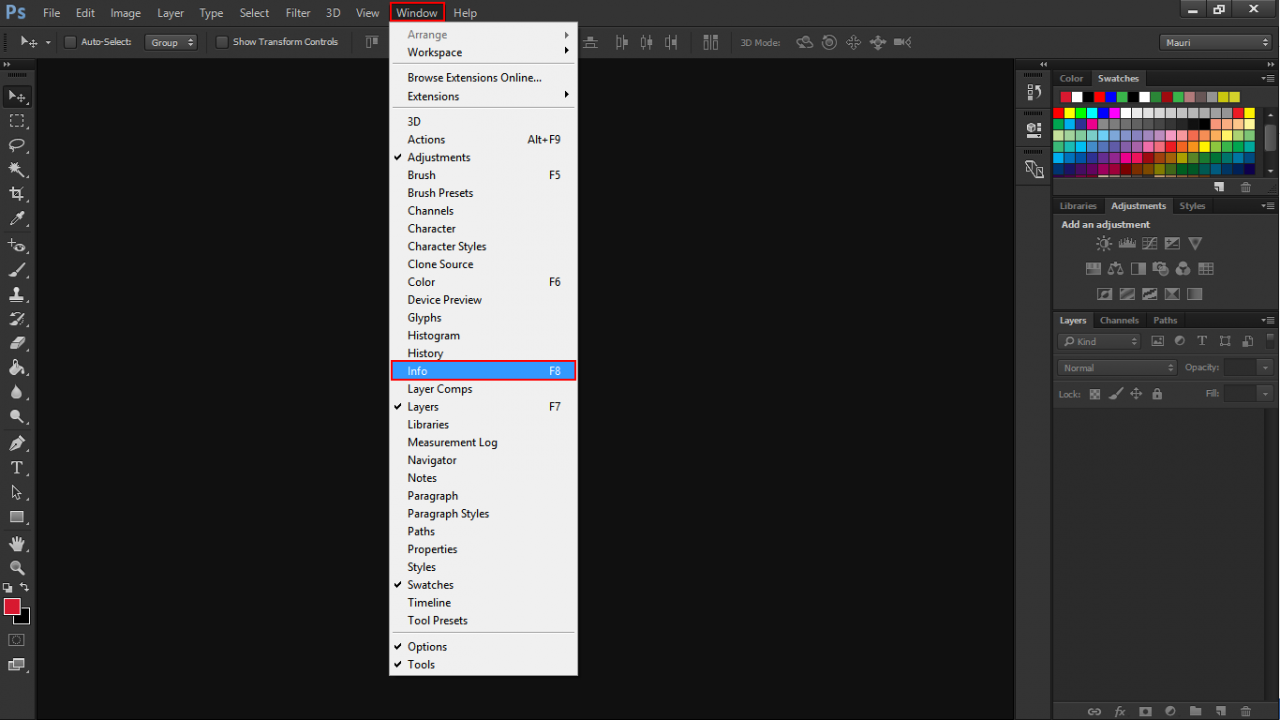This screenshot has height=720, width=1280.
Task: Open the Auto-Select Group dropdown
Action: point(171,42)
